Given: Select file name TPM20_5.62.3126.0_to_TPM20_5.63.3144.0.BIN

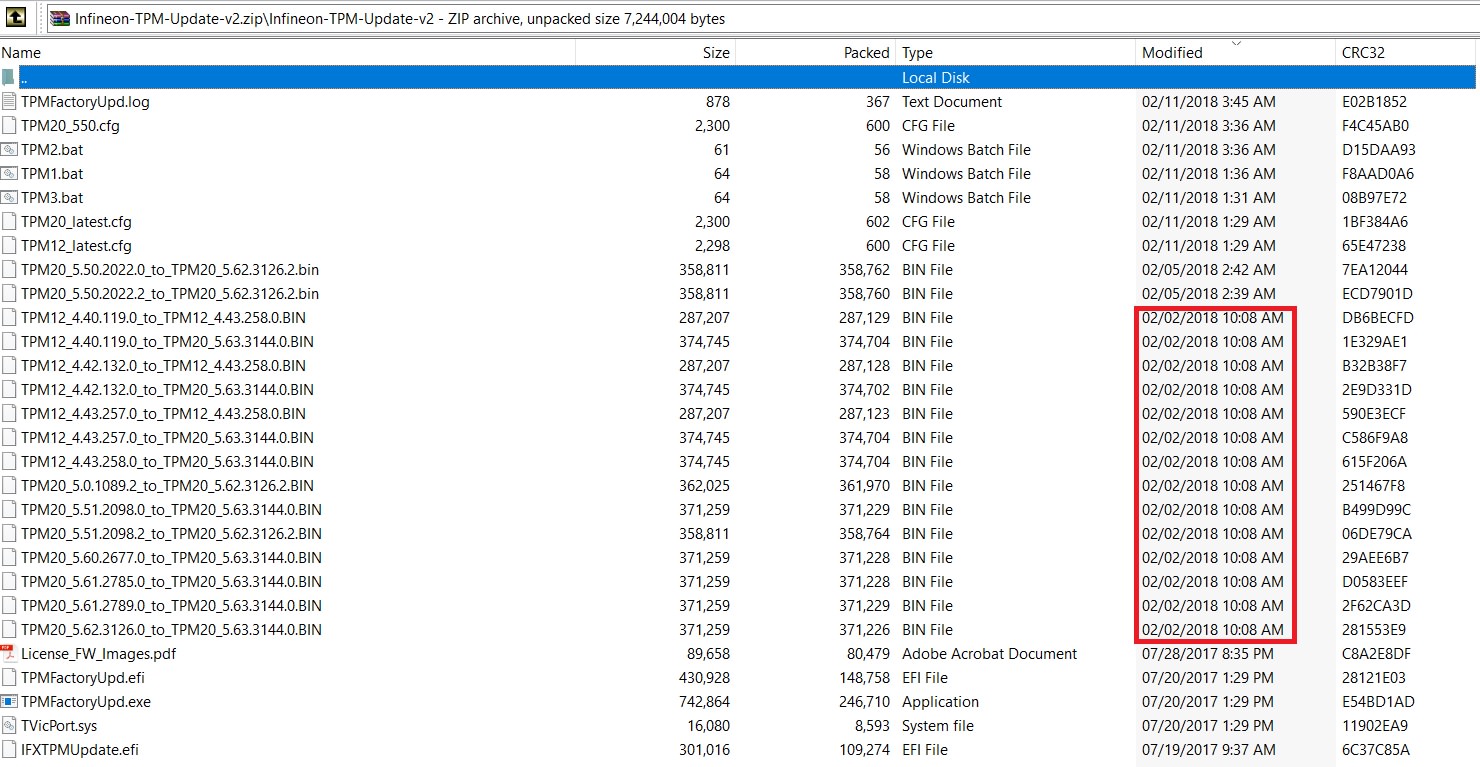Looking at the screenshot, I should pos(171,630).
